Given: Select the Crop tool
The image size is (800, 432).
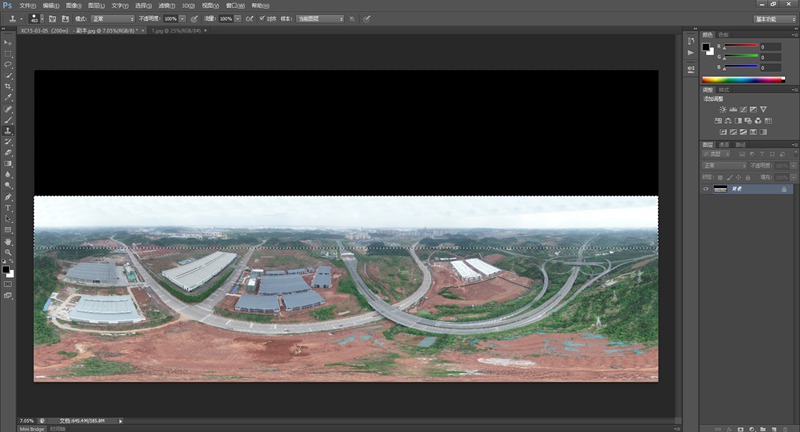Looking at the screenshot, I should click(x=8, y=86).
